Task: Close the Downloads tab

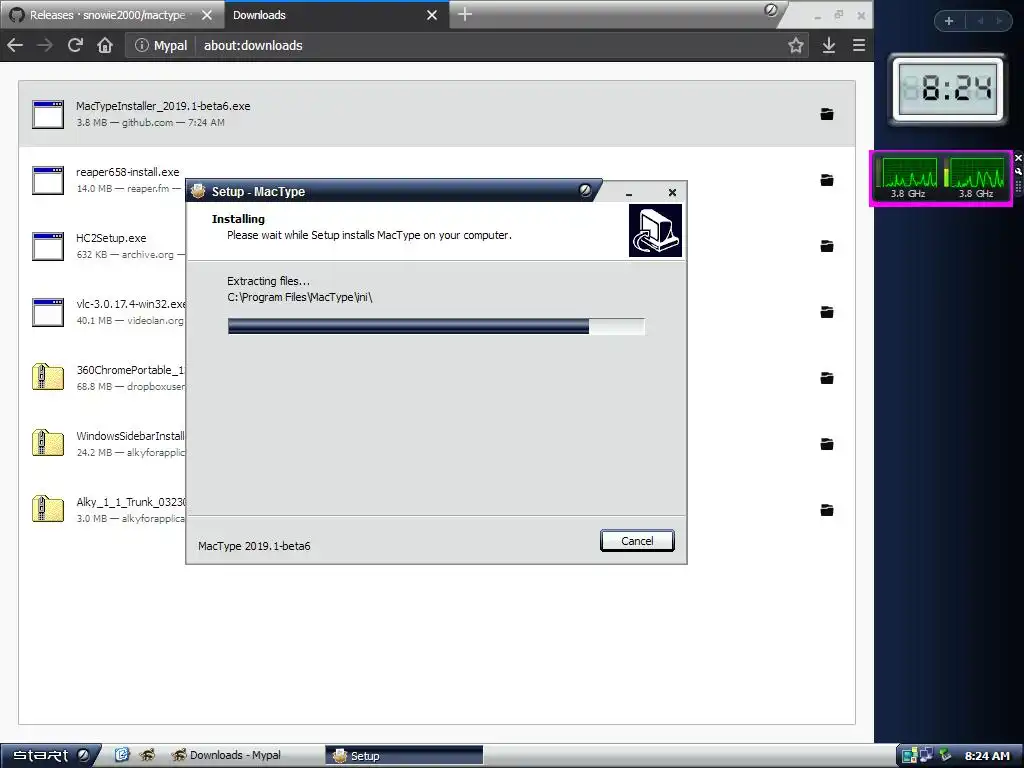Action: (x=432, y=14)
